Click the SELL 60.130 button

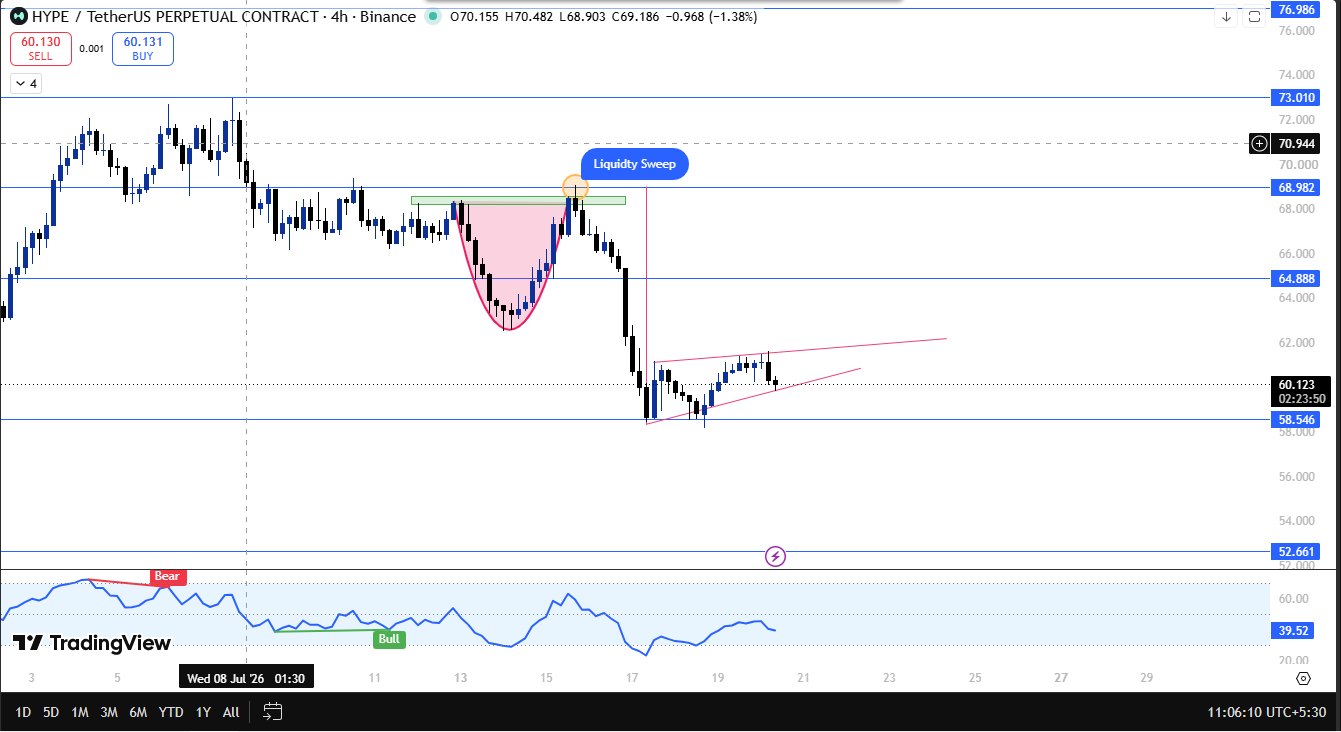tap(41, 49)
